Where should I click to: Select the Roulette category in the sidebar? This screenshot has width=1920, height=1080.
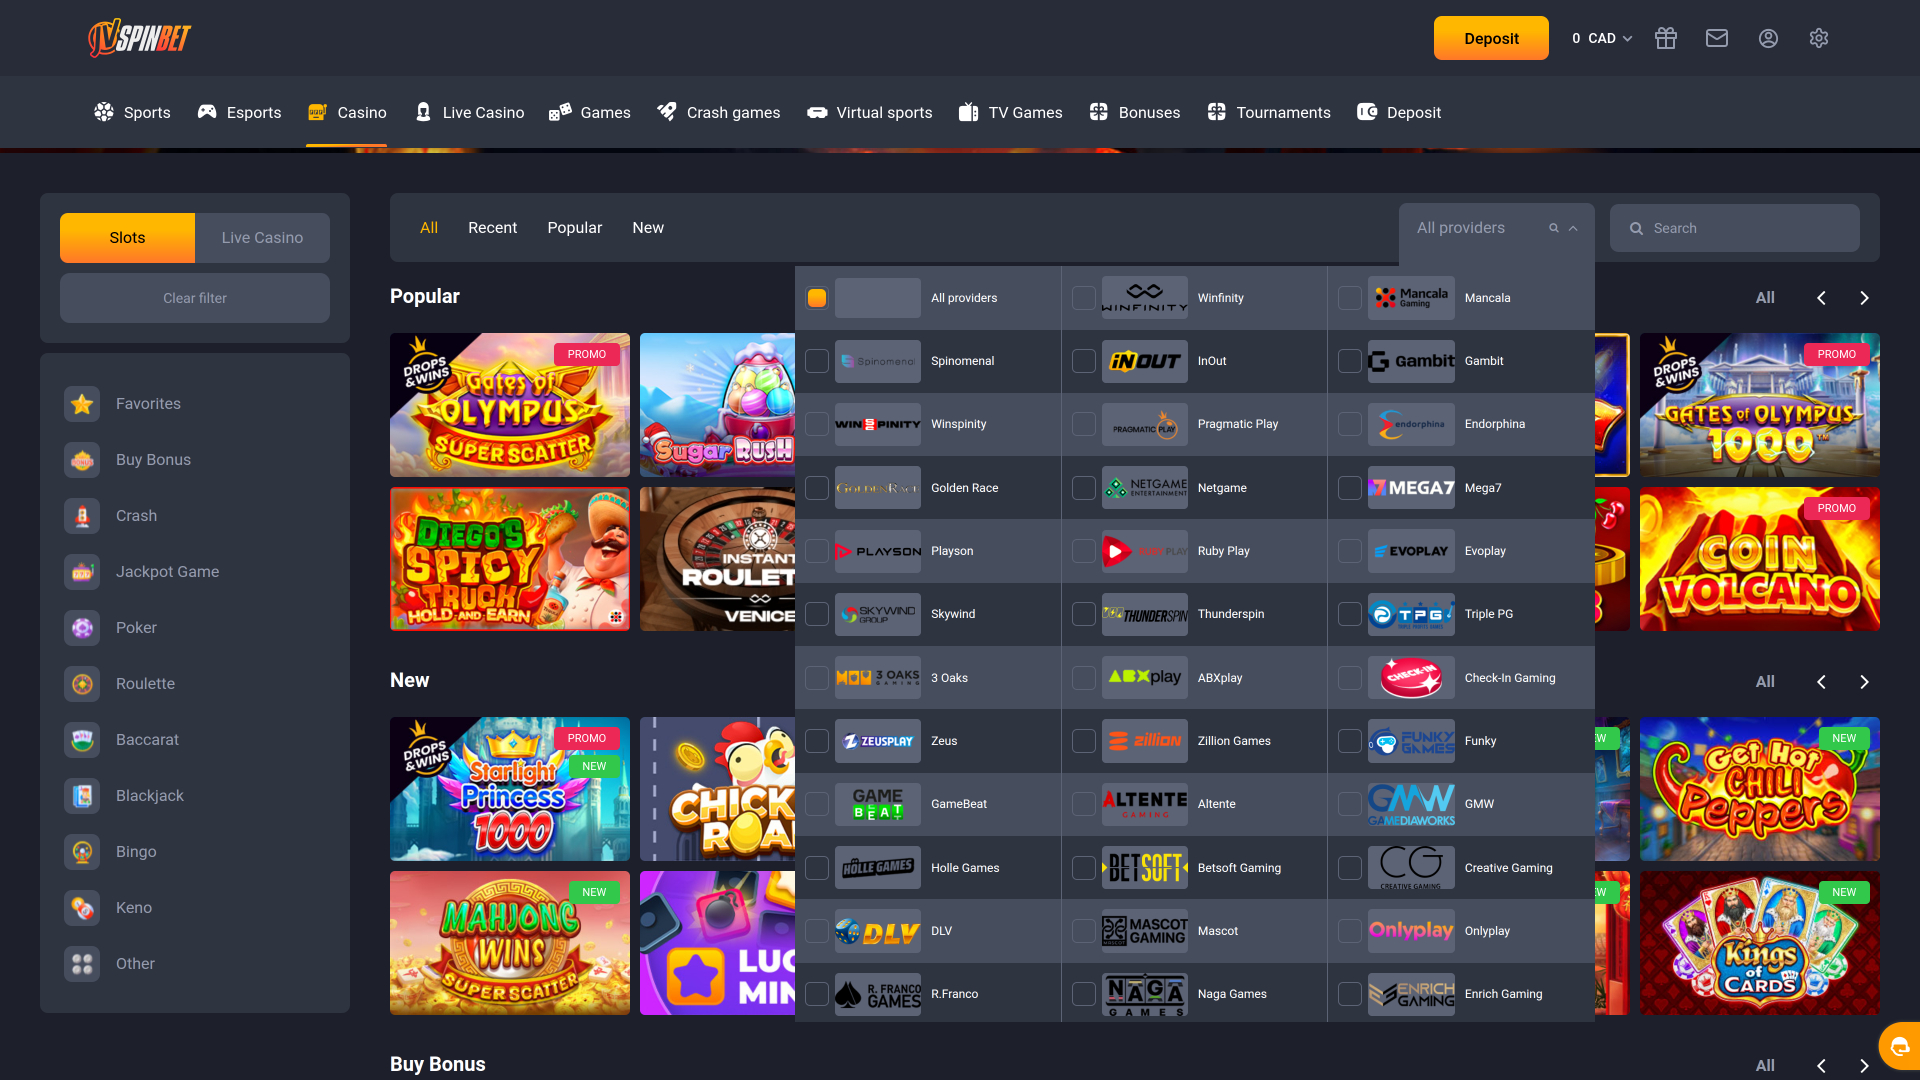coord(144,683)
